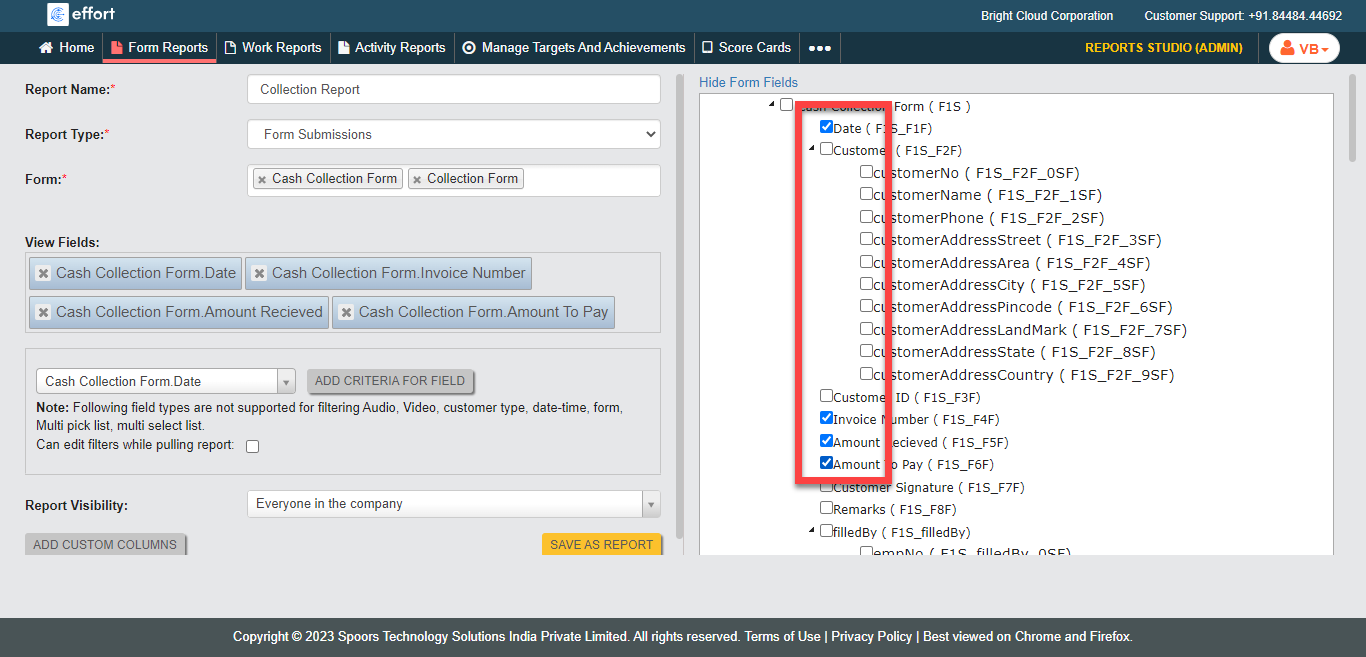This screenshot has width=1366, height=657.
Task: Click the Report Name input field
Action: (x=453, y=89)
